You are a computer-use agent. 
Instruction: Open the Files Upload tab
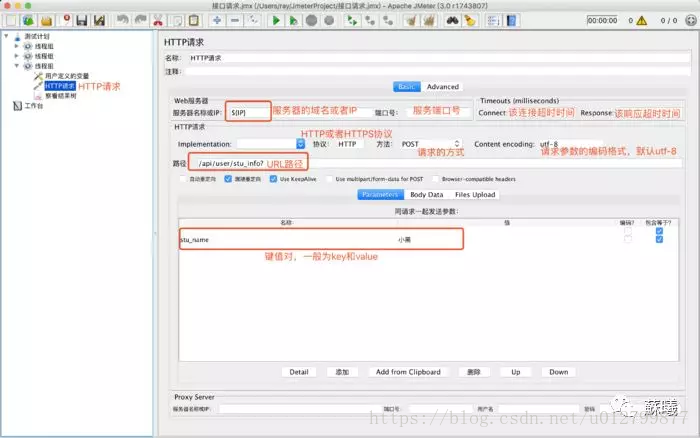pyautogui.click(x=475, y=194)
